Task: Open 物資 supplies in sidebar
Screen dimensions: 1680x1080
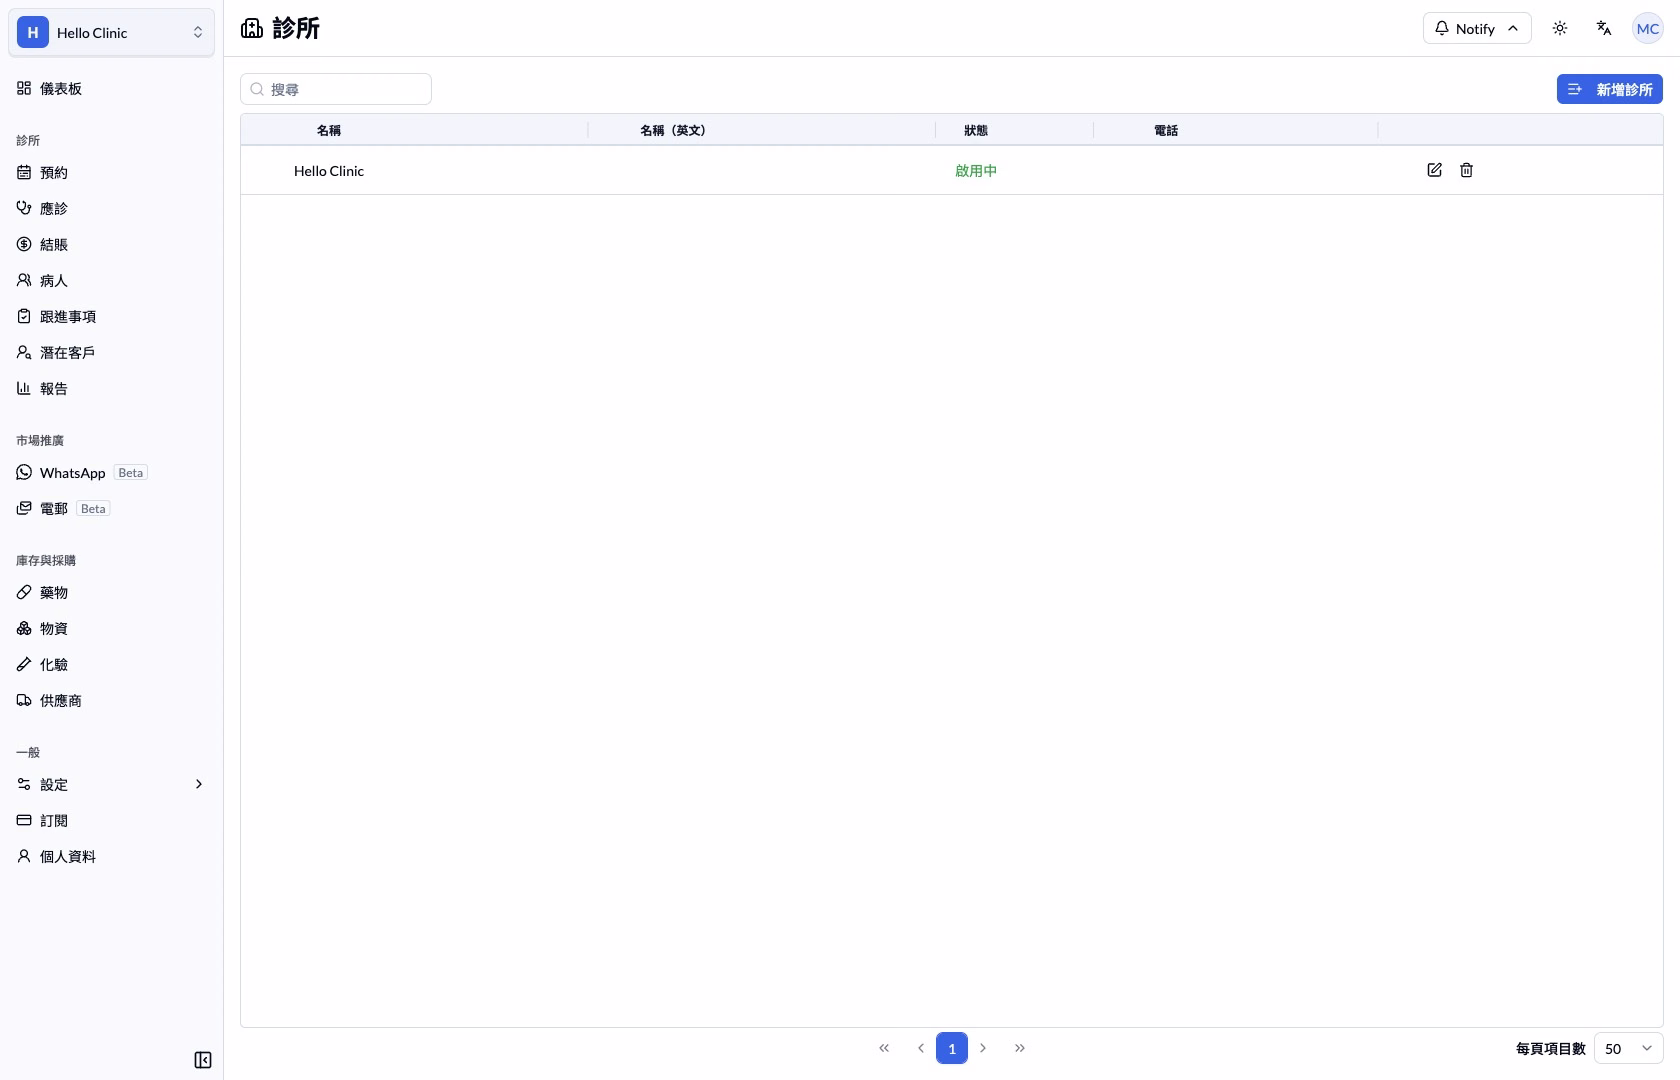Action: tap(111, 629)
